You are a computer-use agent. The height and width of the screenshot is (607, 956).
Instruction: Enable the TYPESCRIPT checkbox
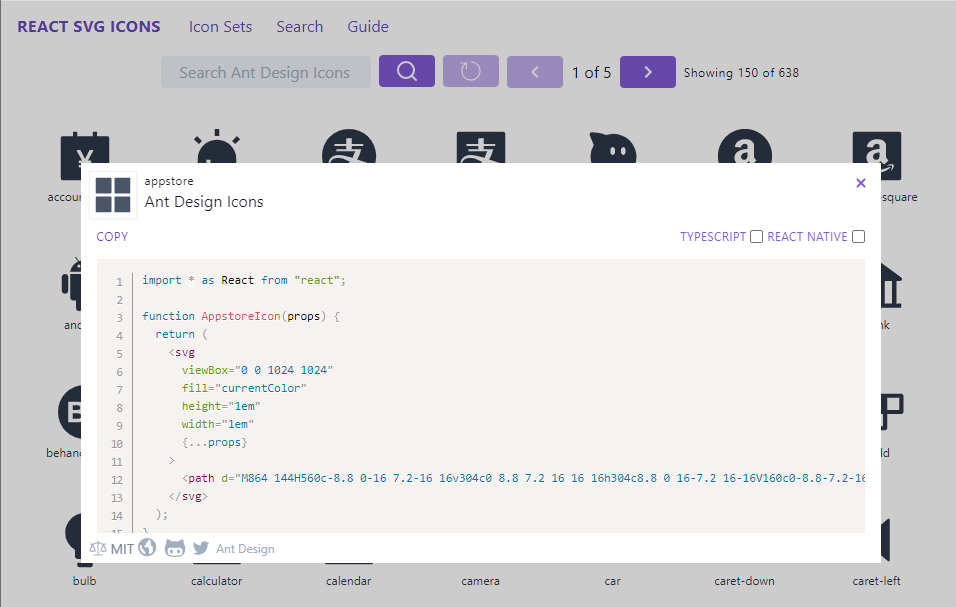click(756, 236)
